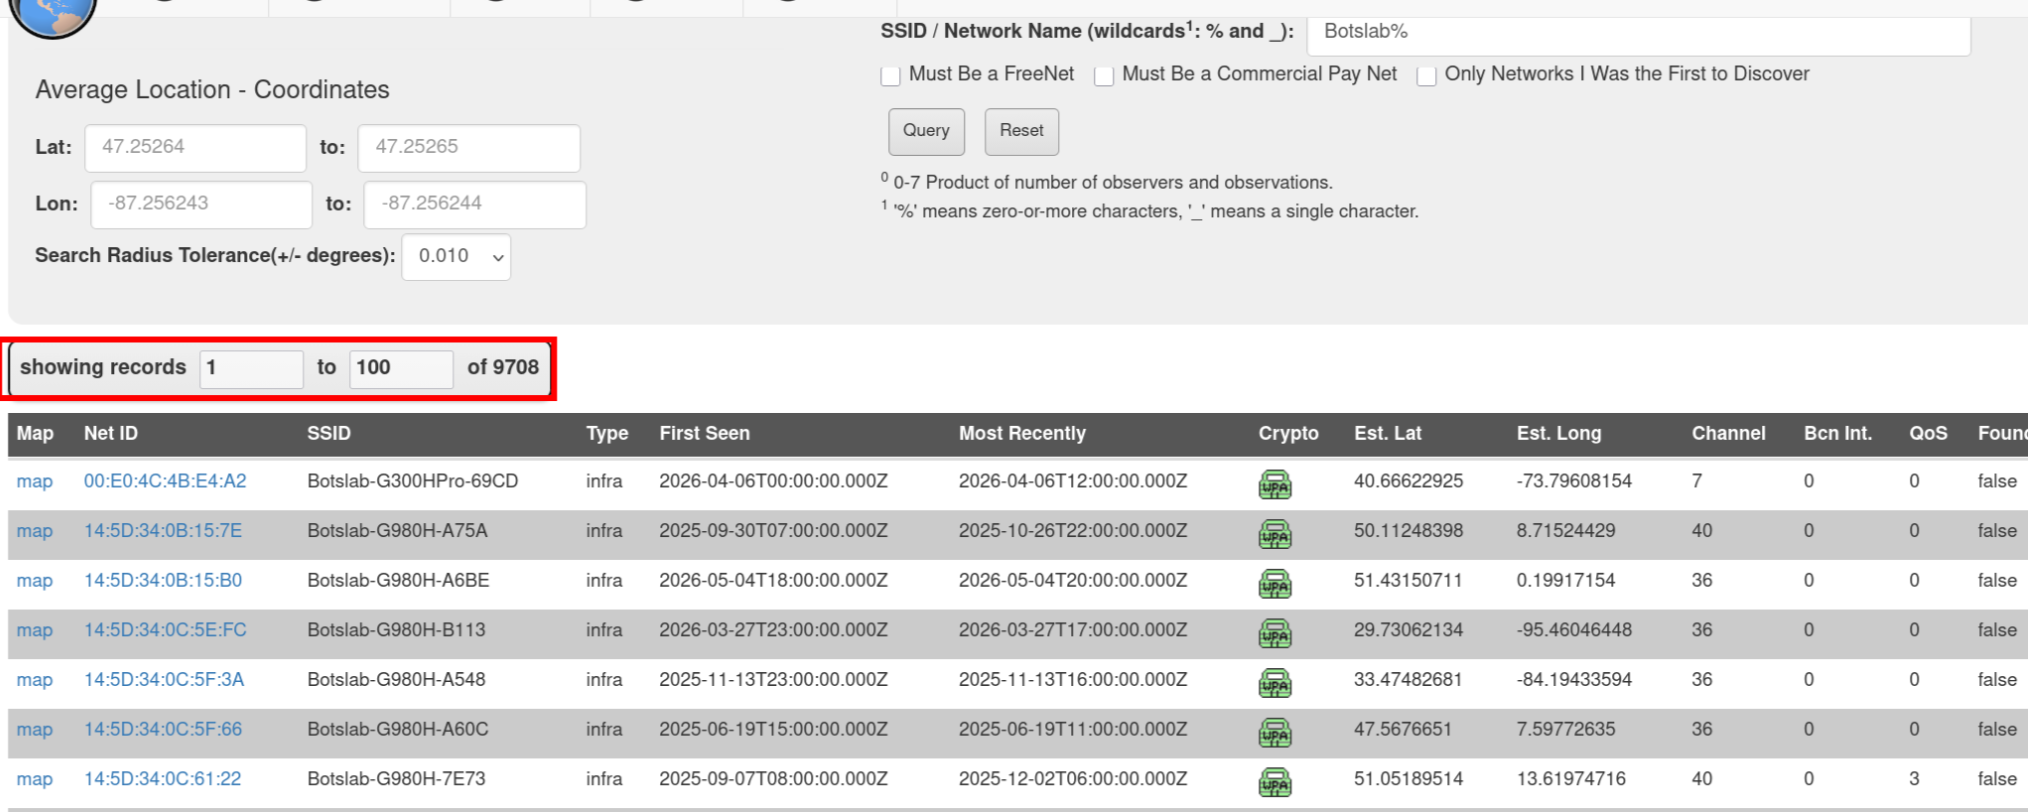Click the Lon 'to' field -87.256244
2028x812 pixels.
click(x=475, y=204)
